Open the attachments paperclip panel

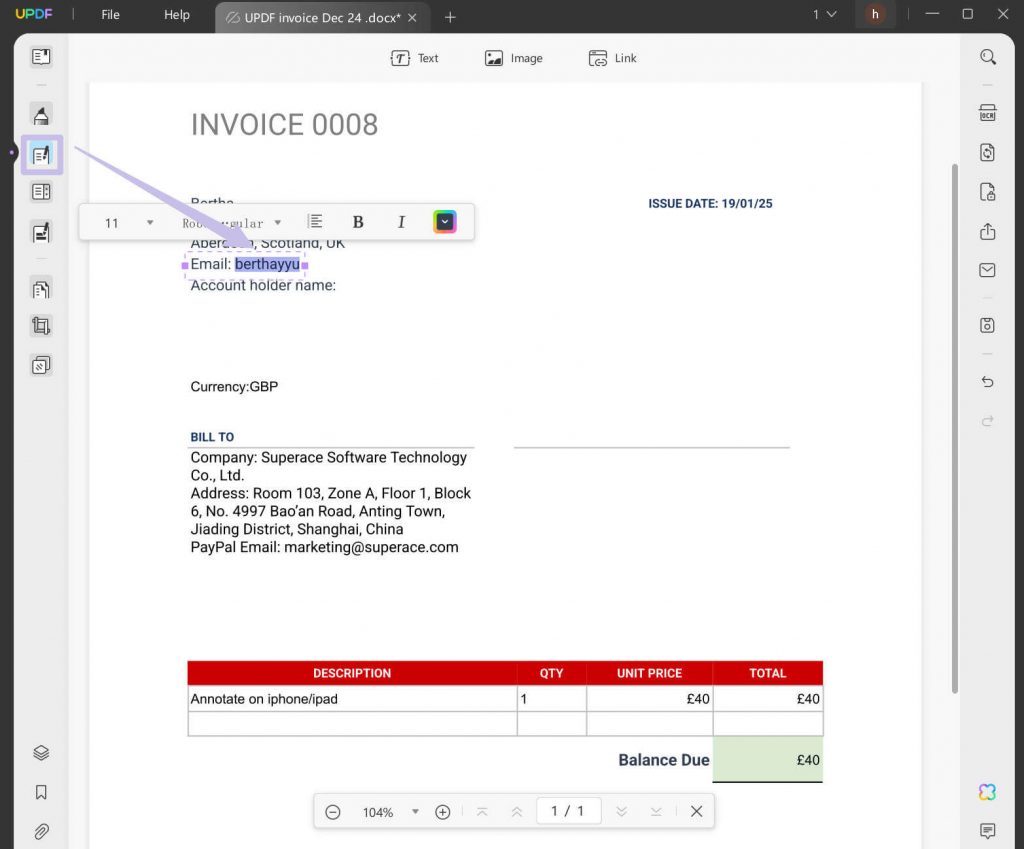pyautogui.click(x=41, y=831)
